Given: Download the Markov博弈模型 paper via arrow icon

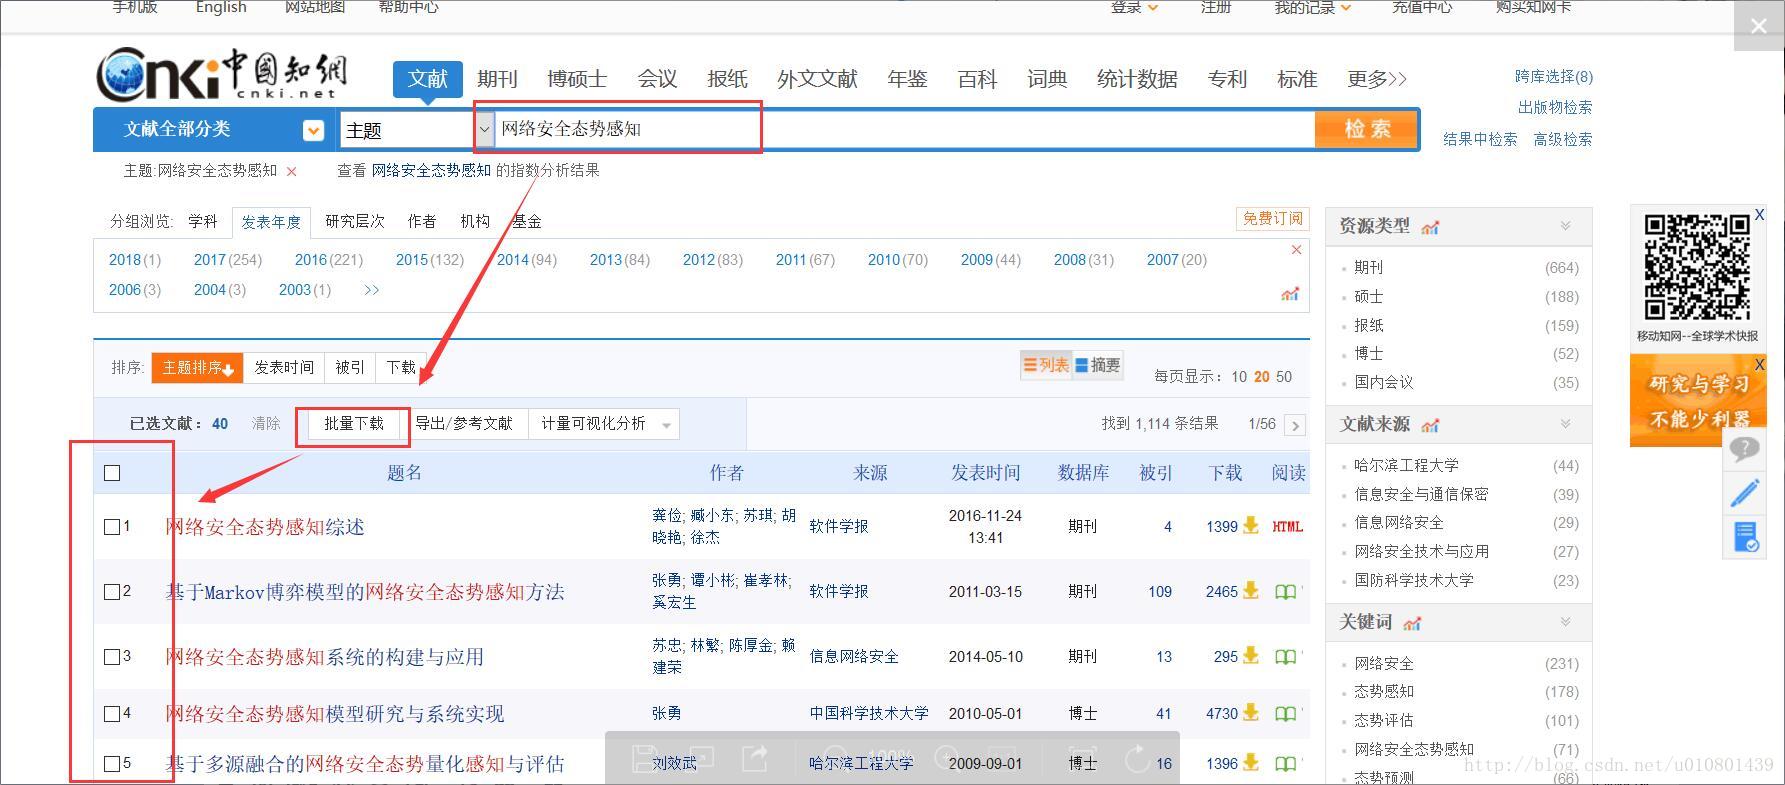Looking at the screenshot, I should (1250, 591).
